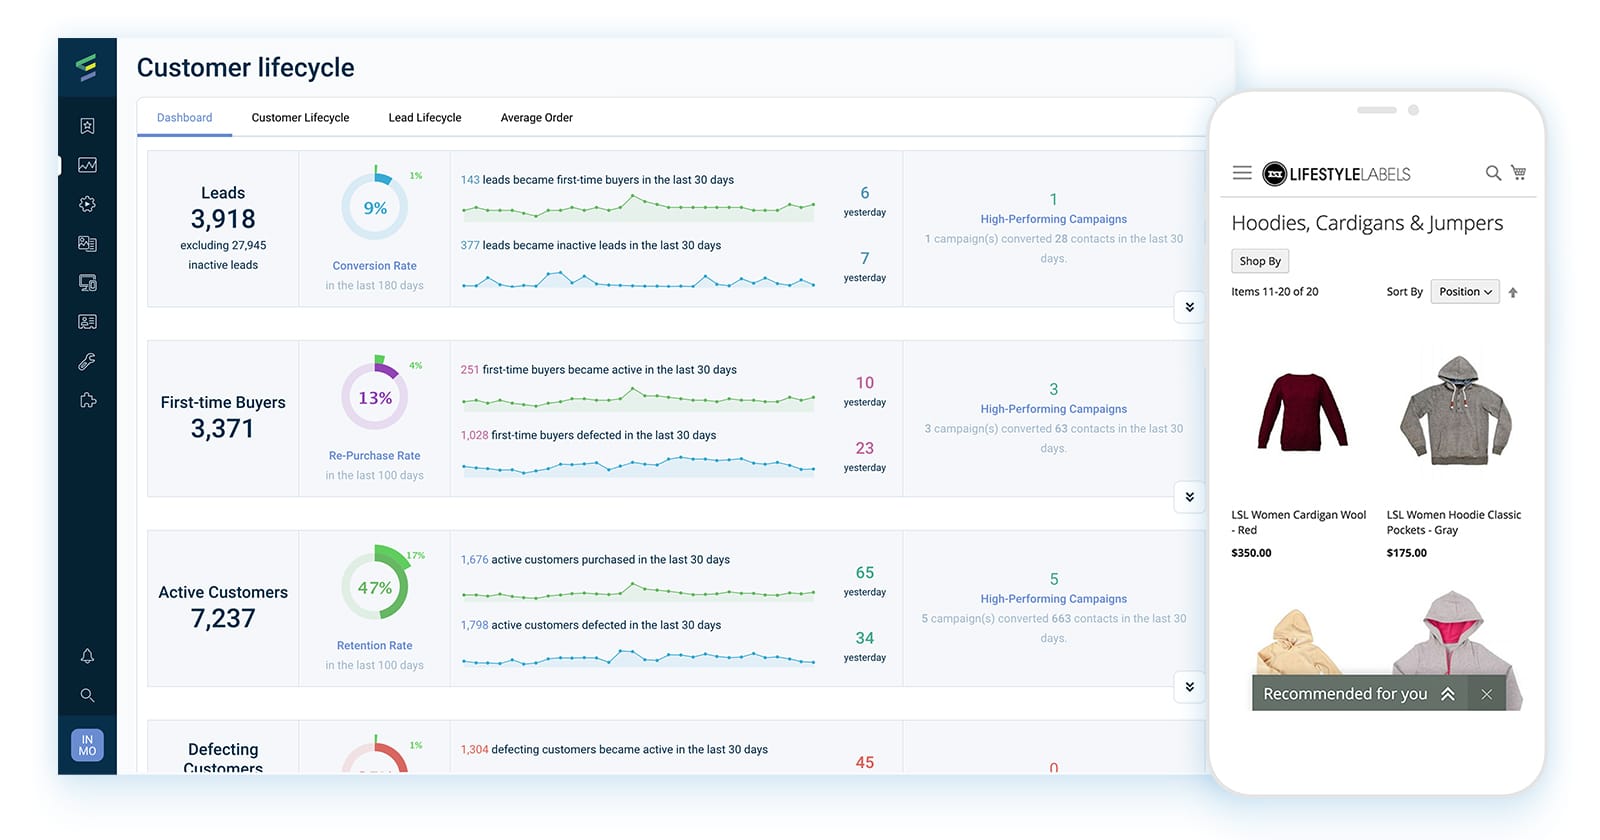Open the Sort By Position dropdown
1600x840 pixels.
(x=1465, y=292)
